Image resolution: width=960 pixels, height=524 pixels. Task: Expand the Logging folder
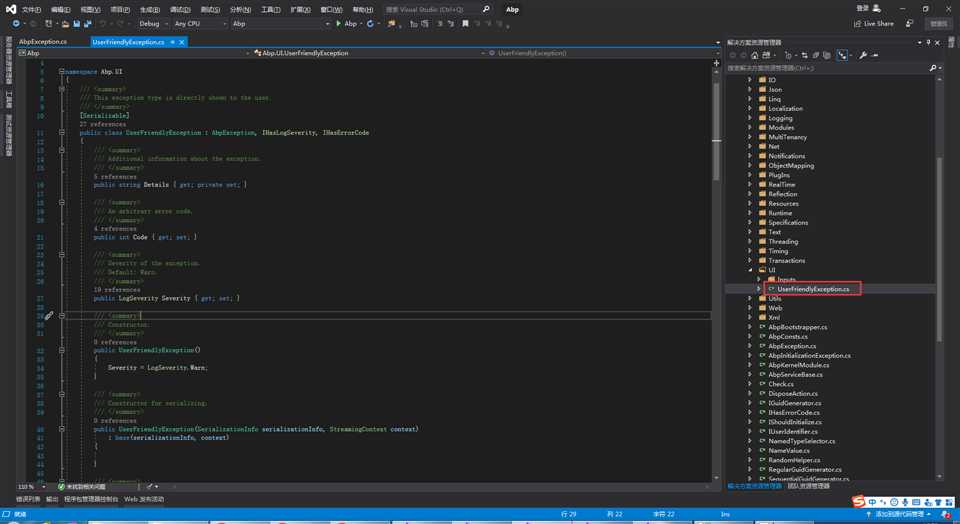(x=750, y=118)
